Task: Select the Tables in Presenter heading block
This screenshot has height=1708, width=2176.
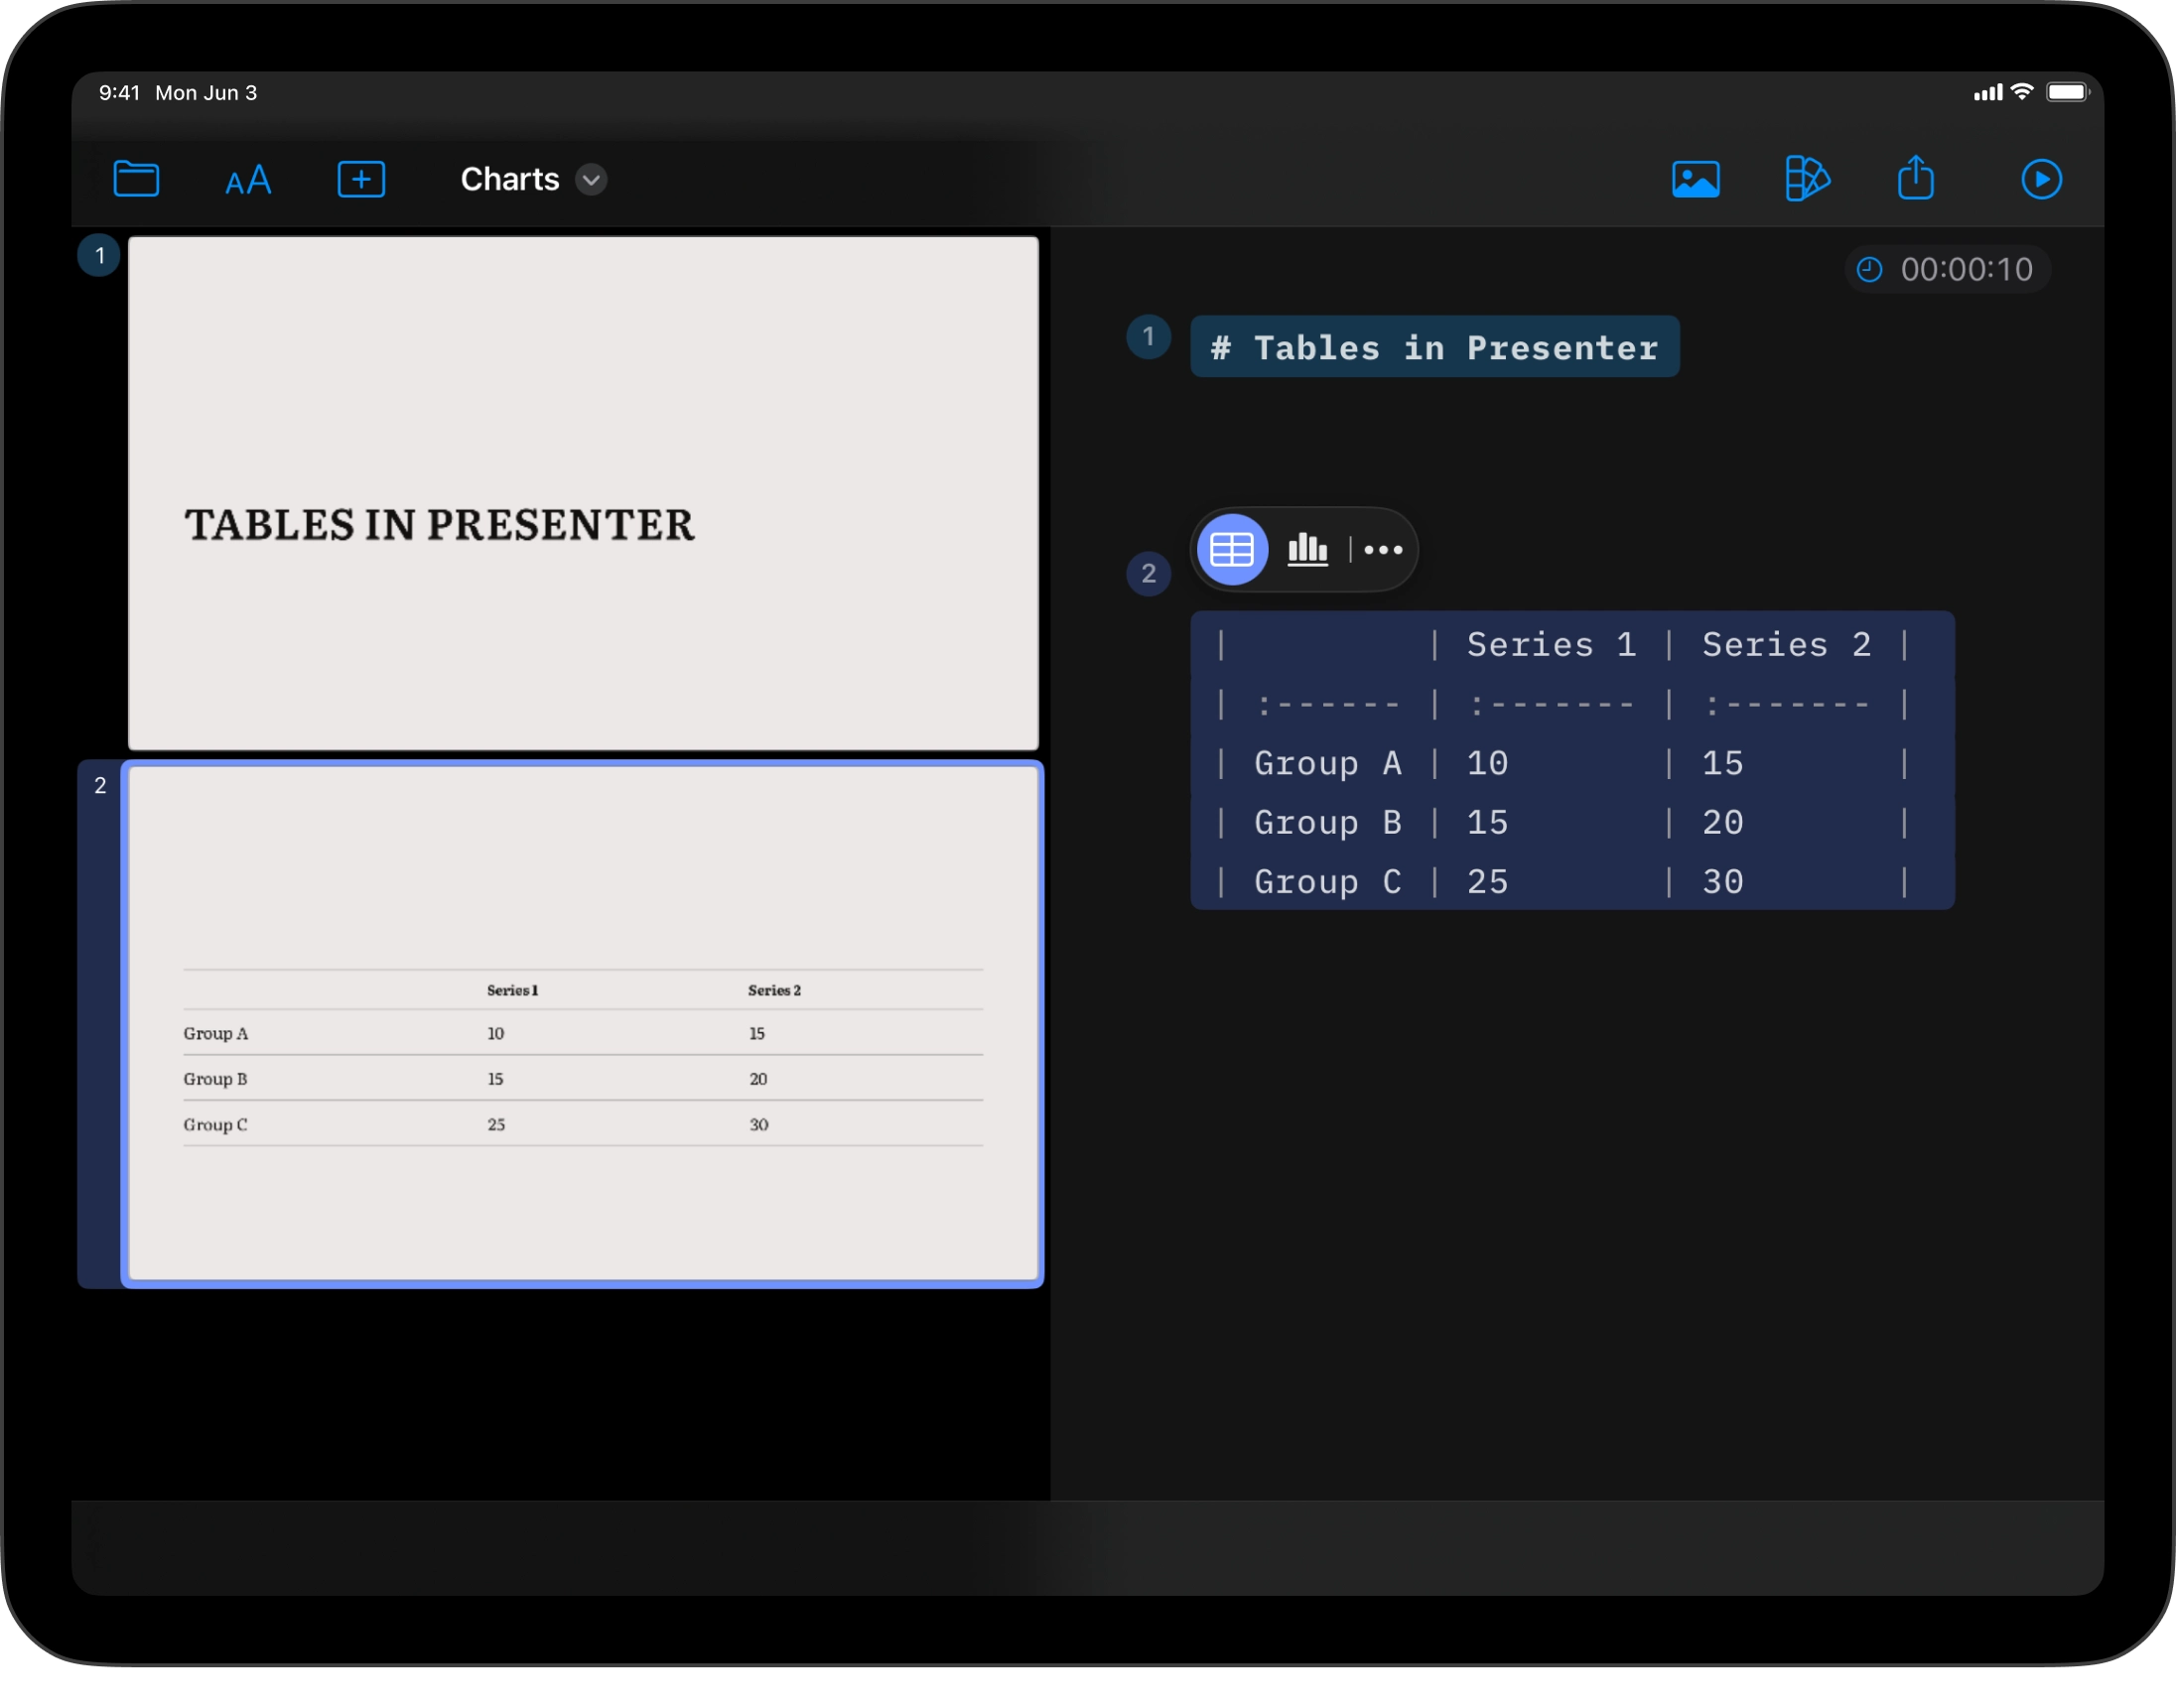Action: [1435, 347]
